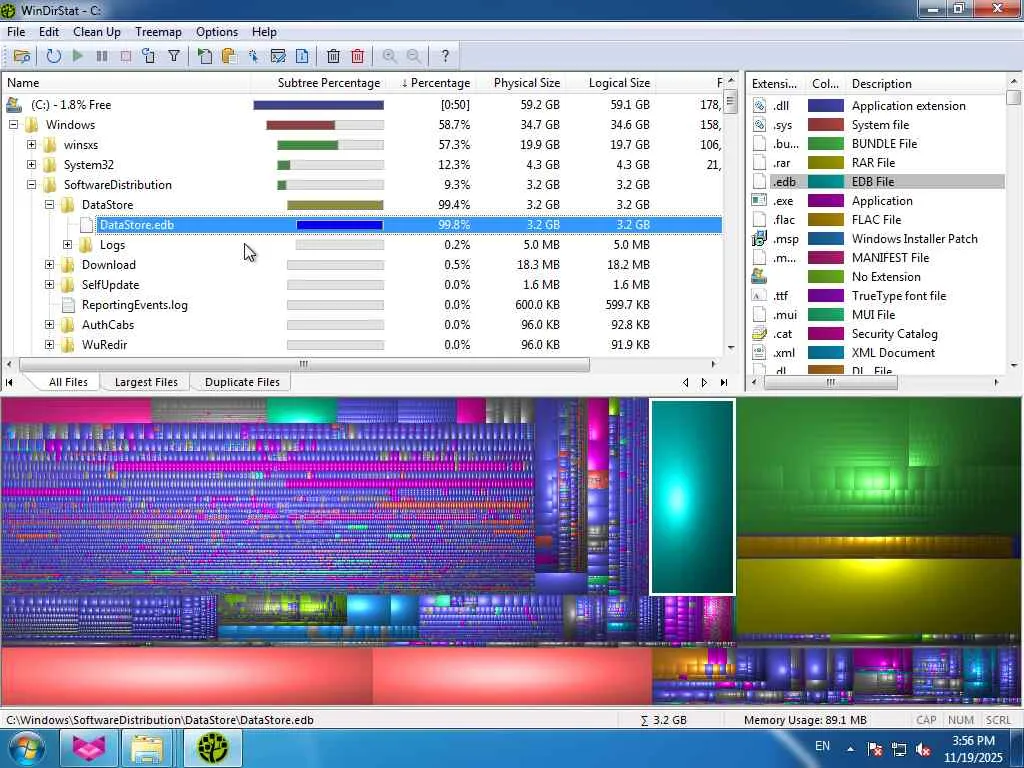
Task: Open the File menu
Action: [x=16, y=32]
